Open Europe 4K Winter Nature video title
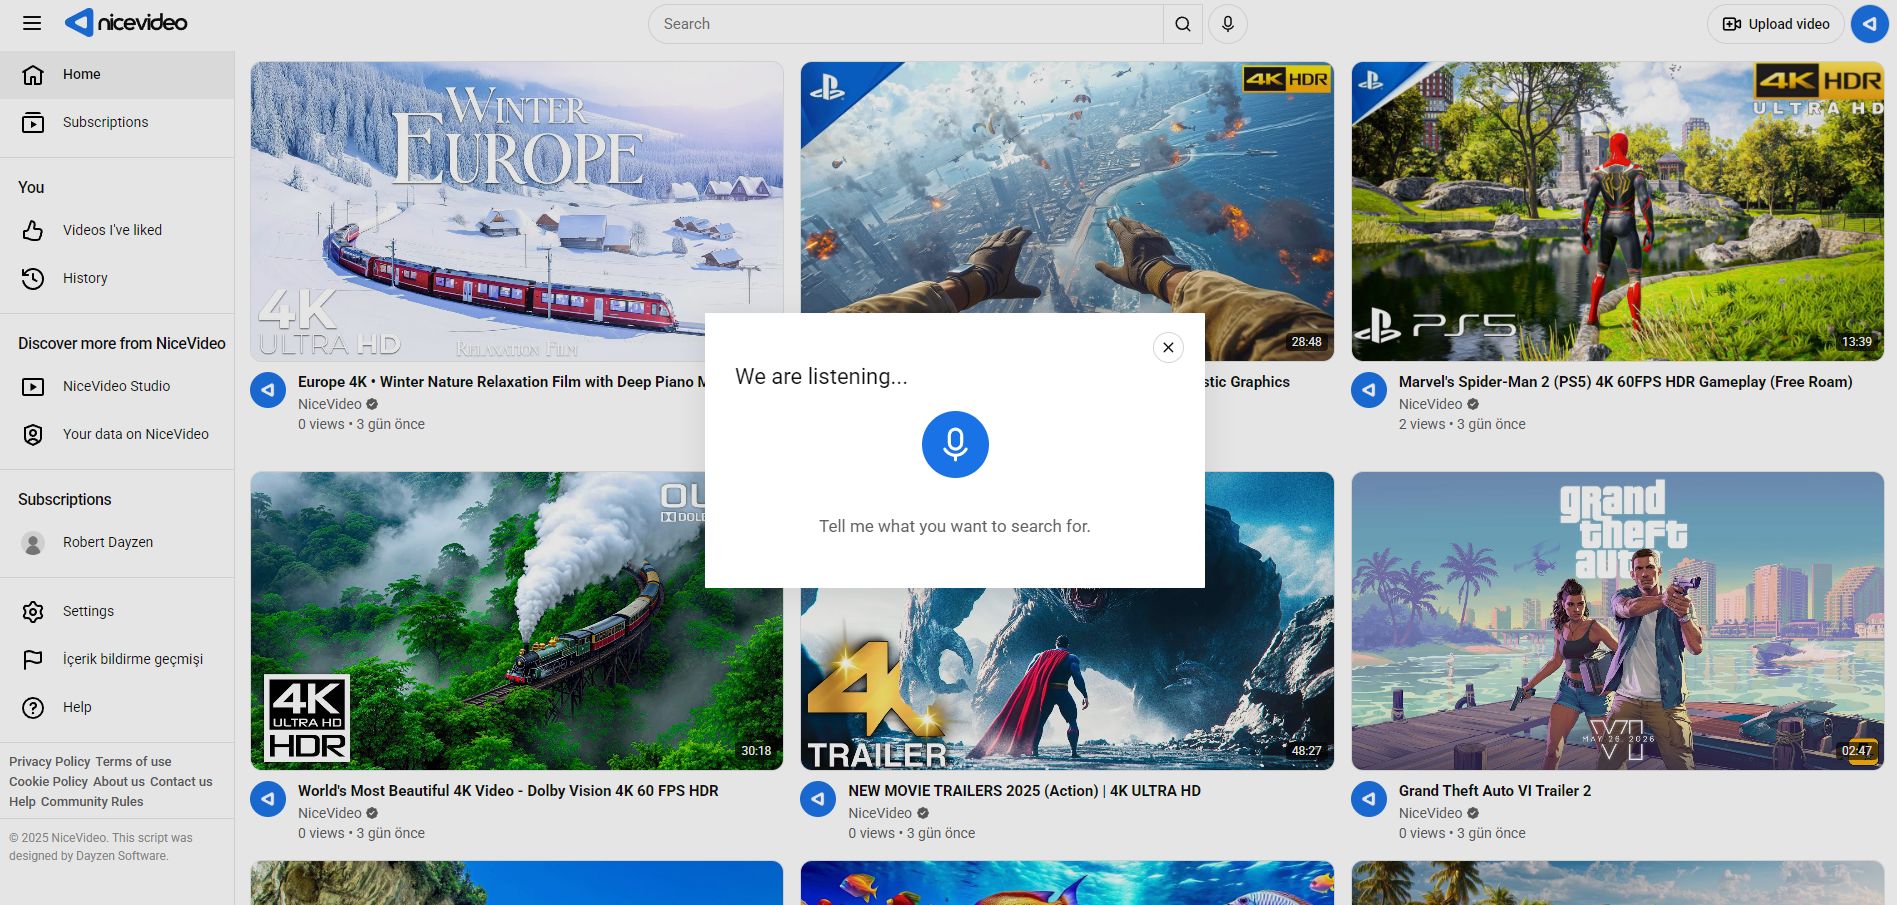 (x=501, y=382)
